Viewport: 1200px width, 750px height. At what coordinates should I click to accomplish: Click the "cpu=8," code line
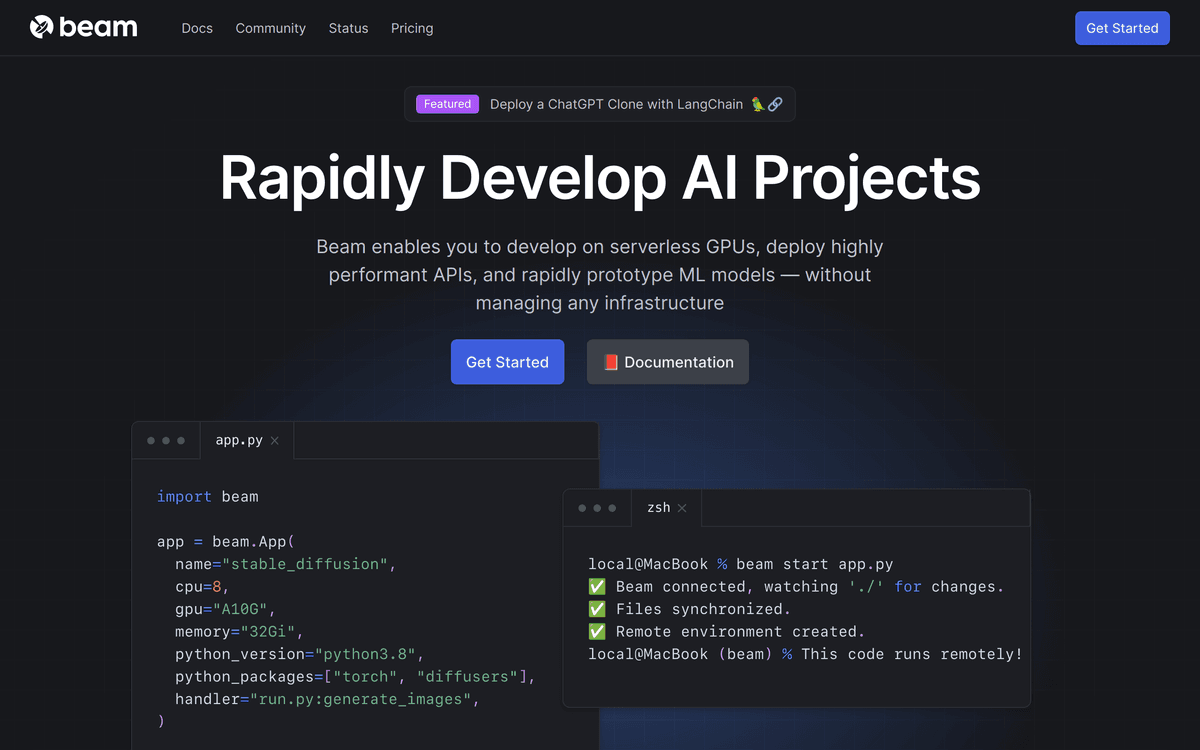coord(203,586)
